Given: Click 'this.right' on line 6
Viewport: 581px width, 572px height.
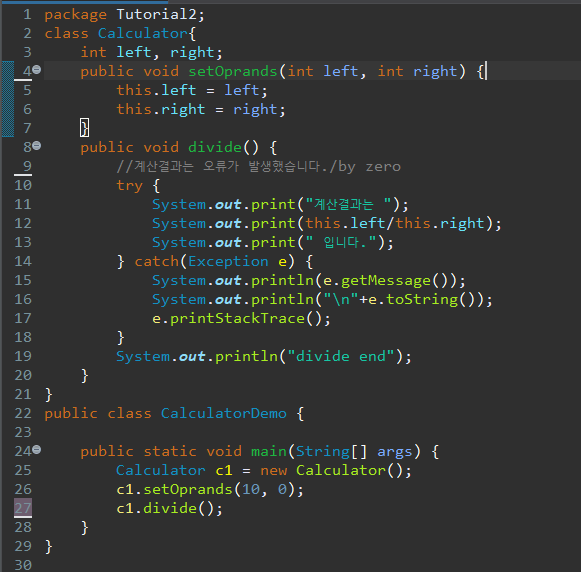Looking at the screenshot, I should pyautogui.click(x=160, y=109).
